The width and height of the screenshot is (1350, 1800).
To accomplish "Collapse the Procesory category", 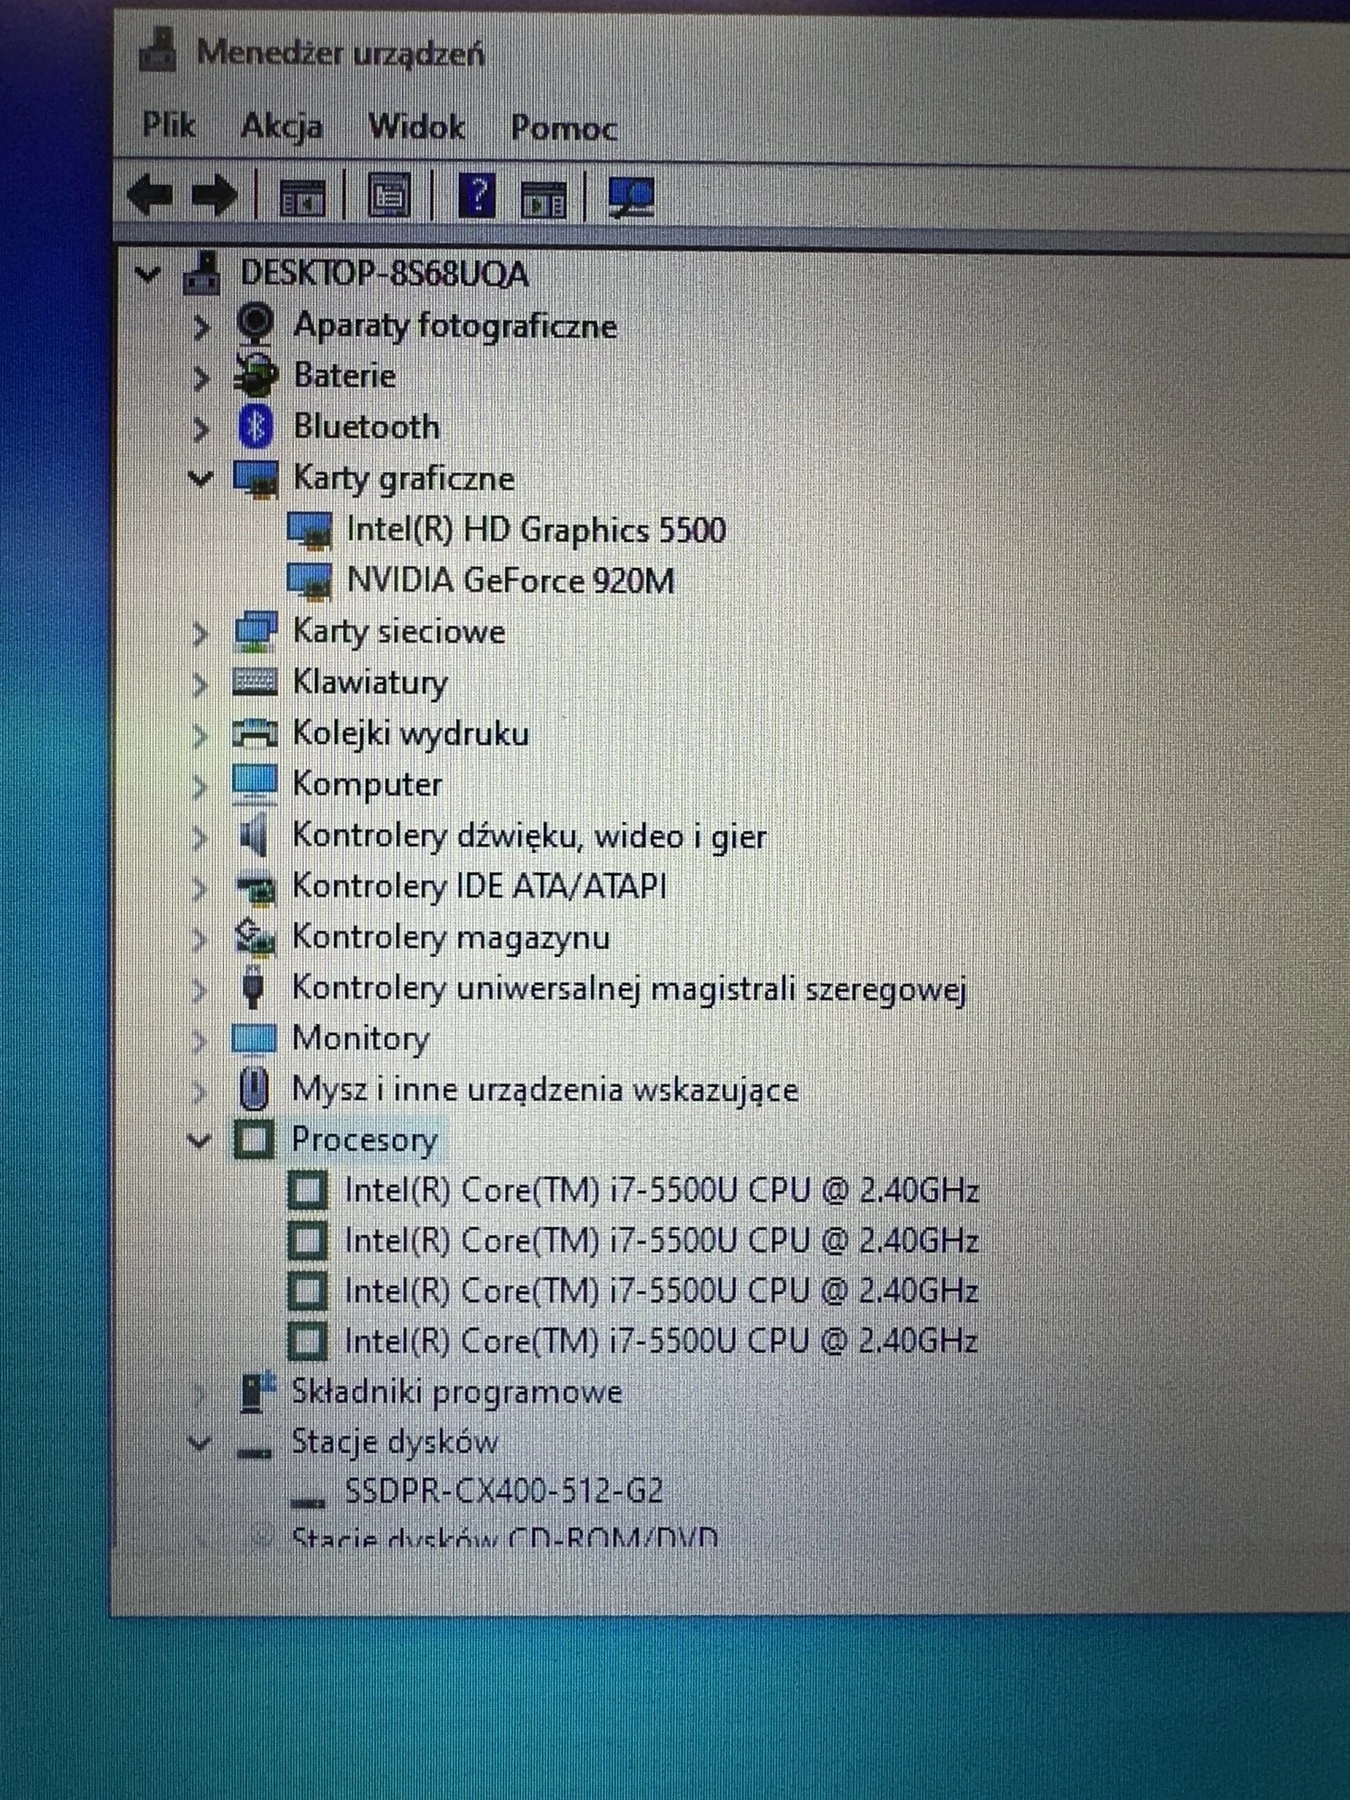I will pos(200,1140).
